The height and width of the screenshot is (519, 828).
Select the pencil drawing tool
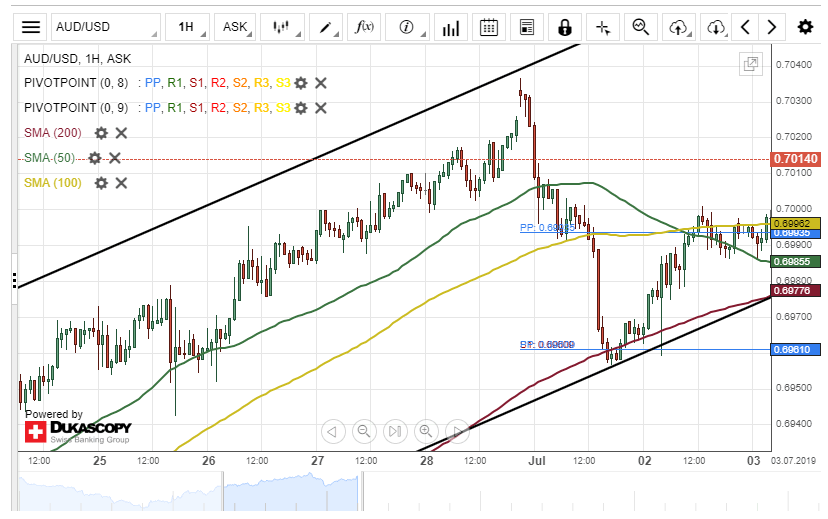point(326,27)
